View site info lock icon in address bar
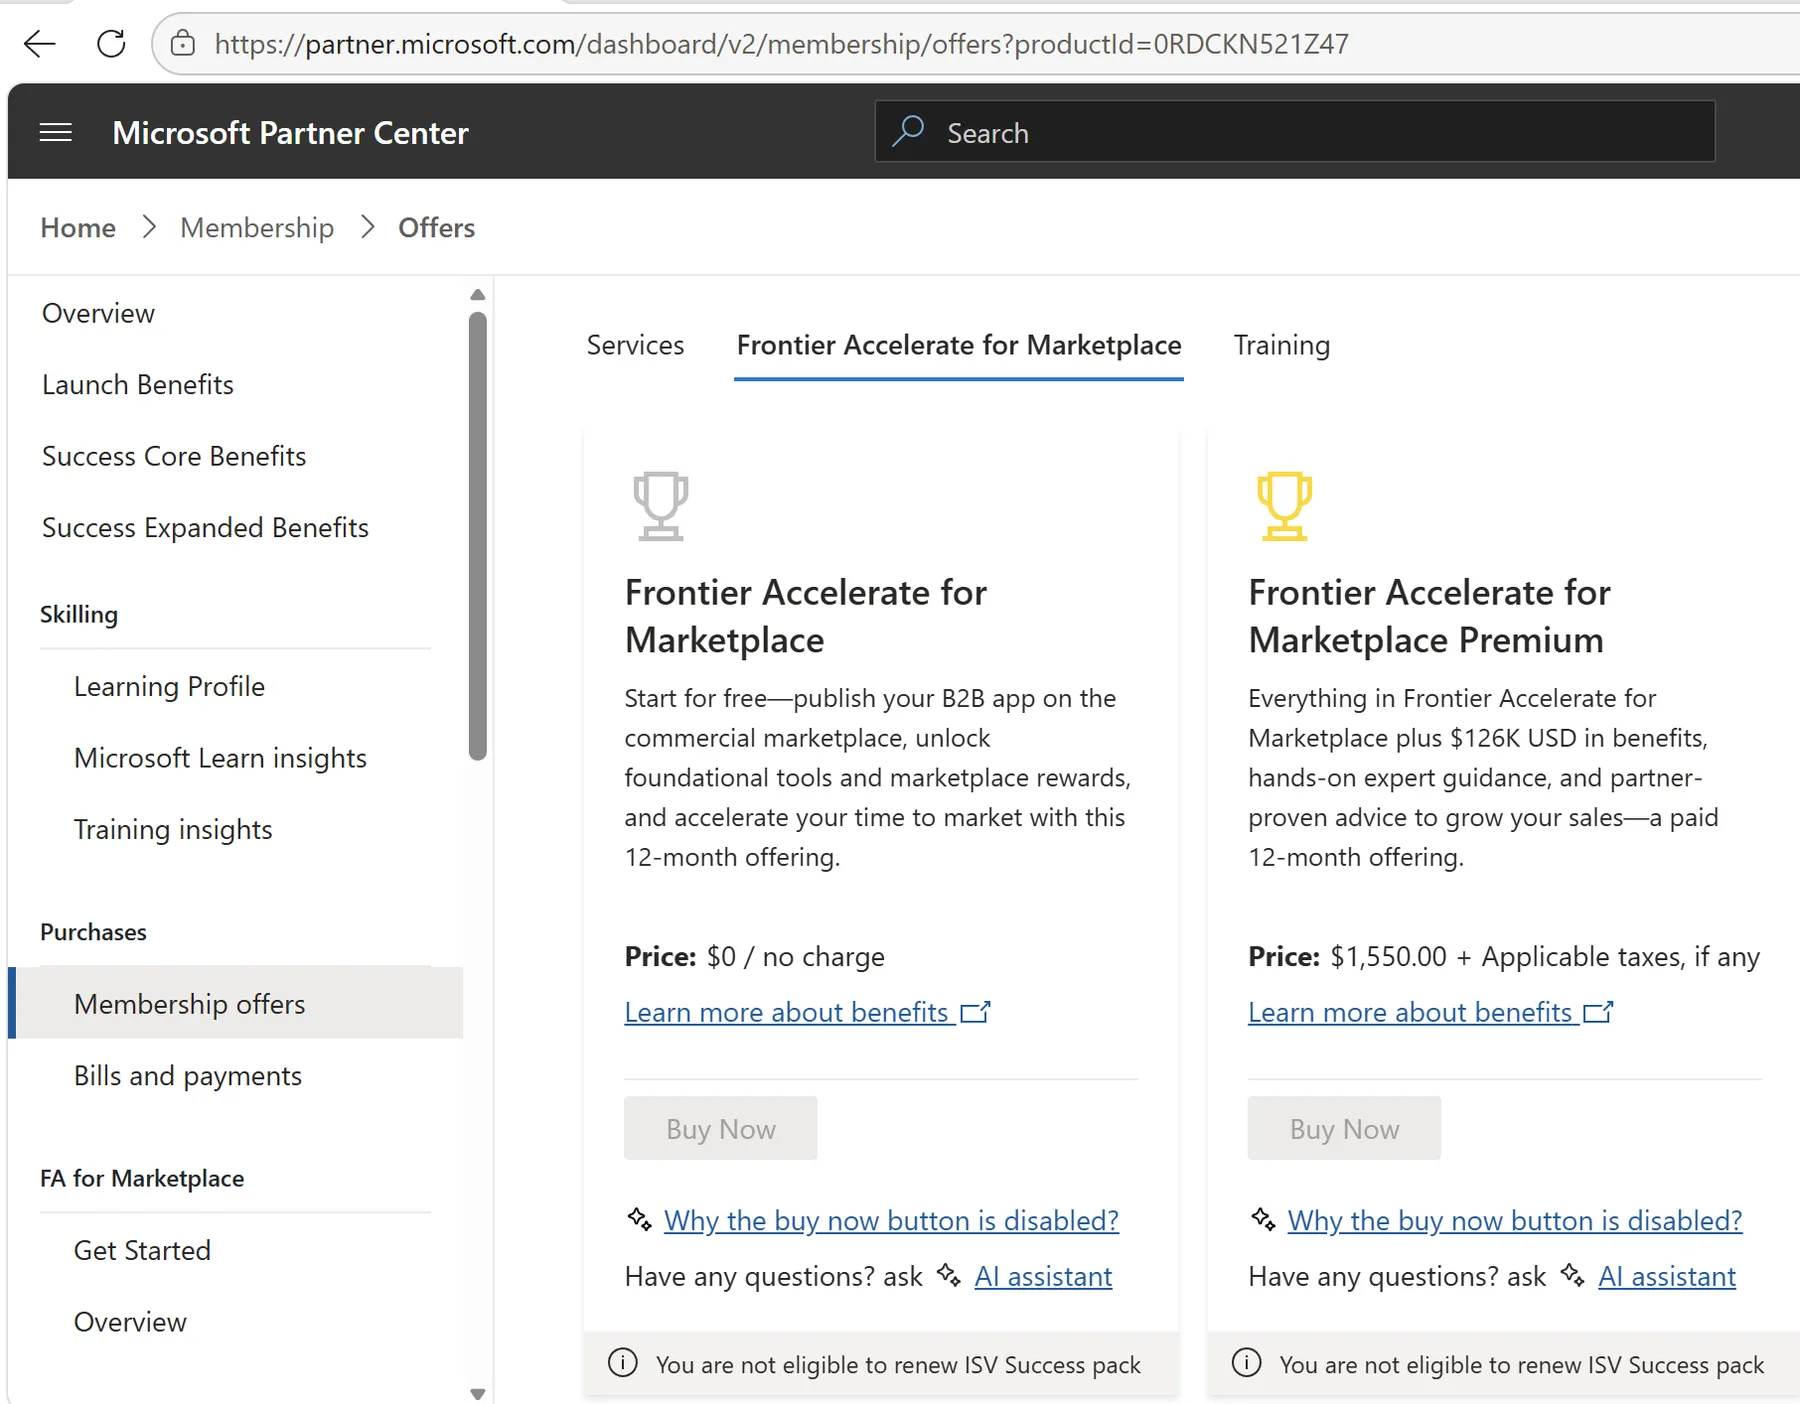This screenshot has height=1404, width=1800. 182,44
